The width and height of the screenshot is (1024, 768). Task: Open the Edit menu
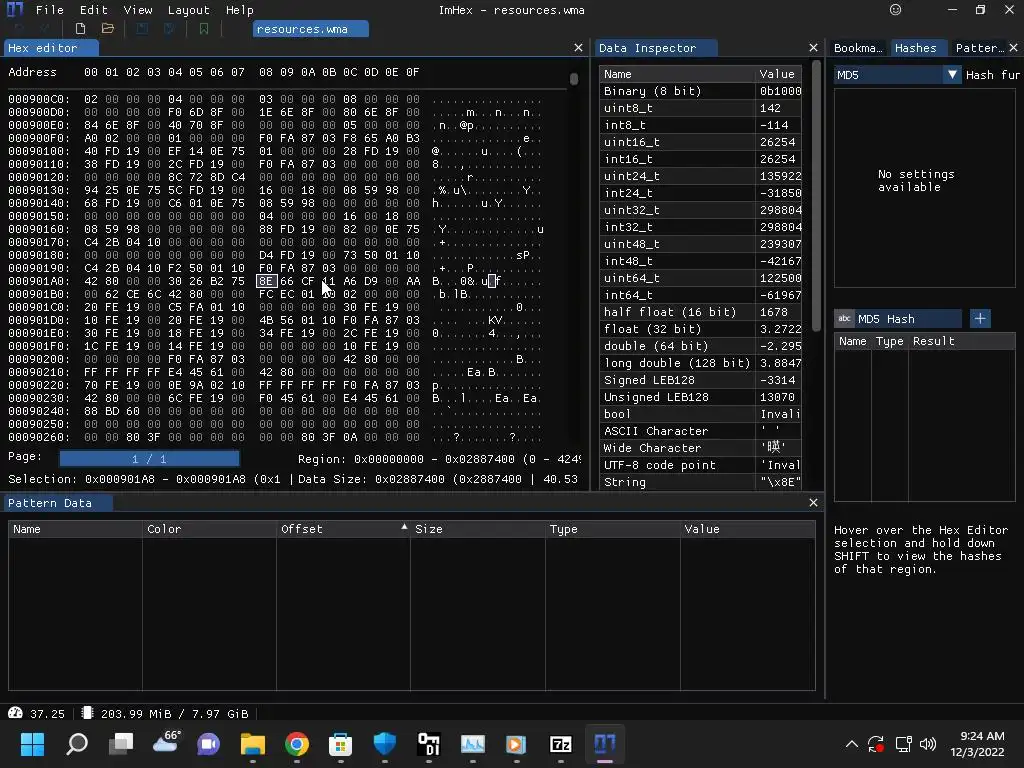click(93, 10)
